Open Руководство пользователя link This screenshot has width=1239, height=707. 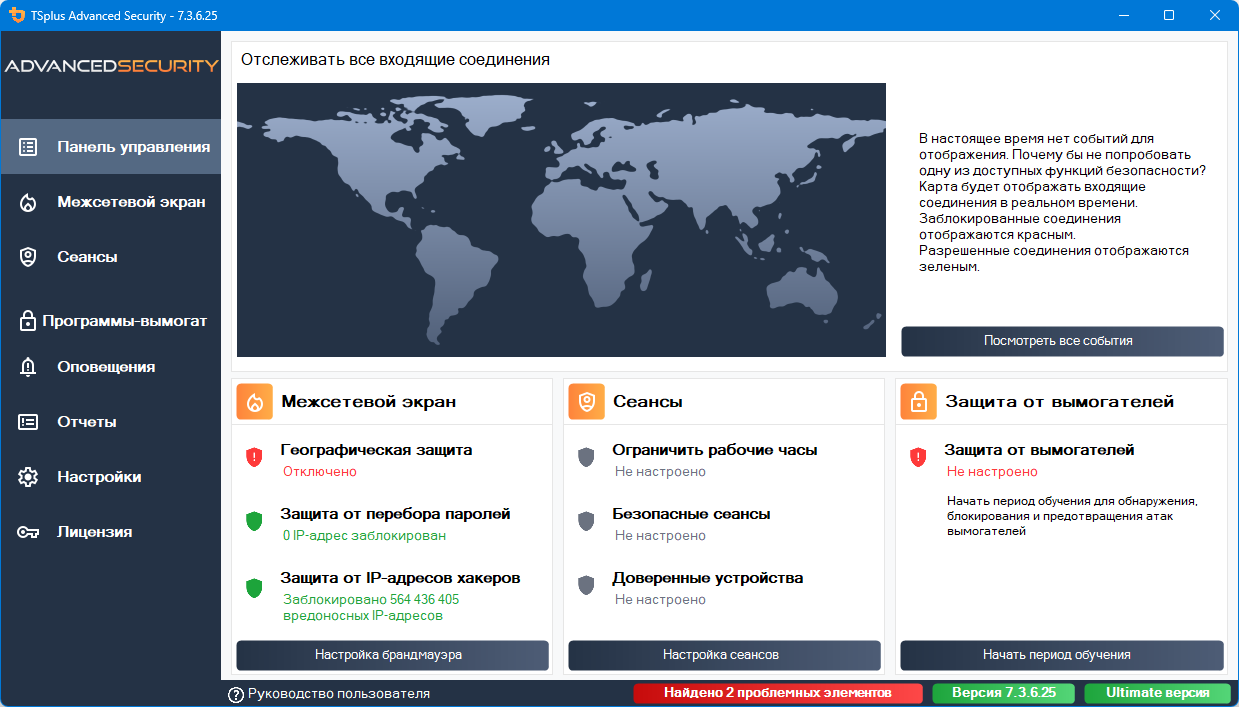(x=339, y=694)
